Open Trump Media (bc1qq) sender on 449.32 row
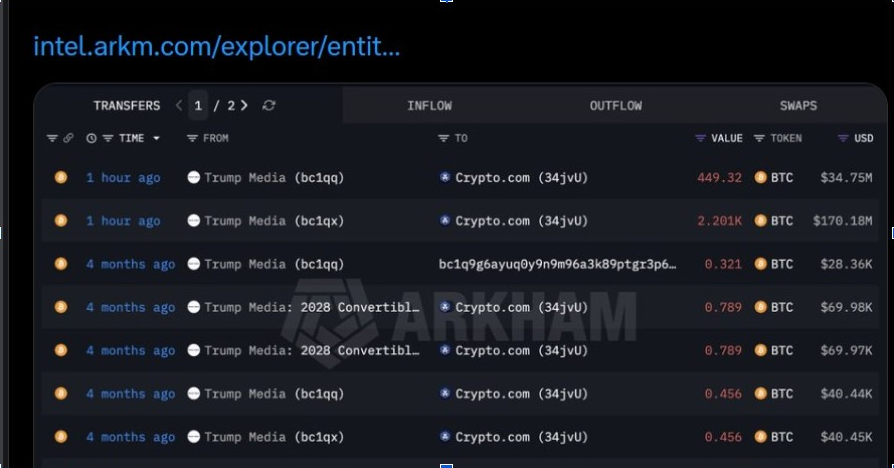Image resolution: width=894 pixels, height=468 pixels. pos(274,177)
